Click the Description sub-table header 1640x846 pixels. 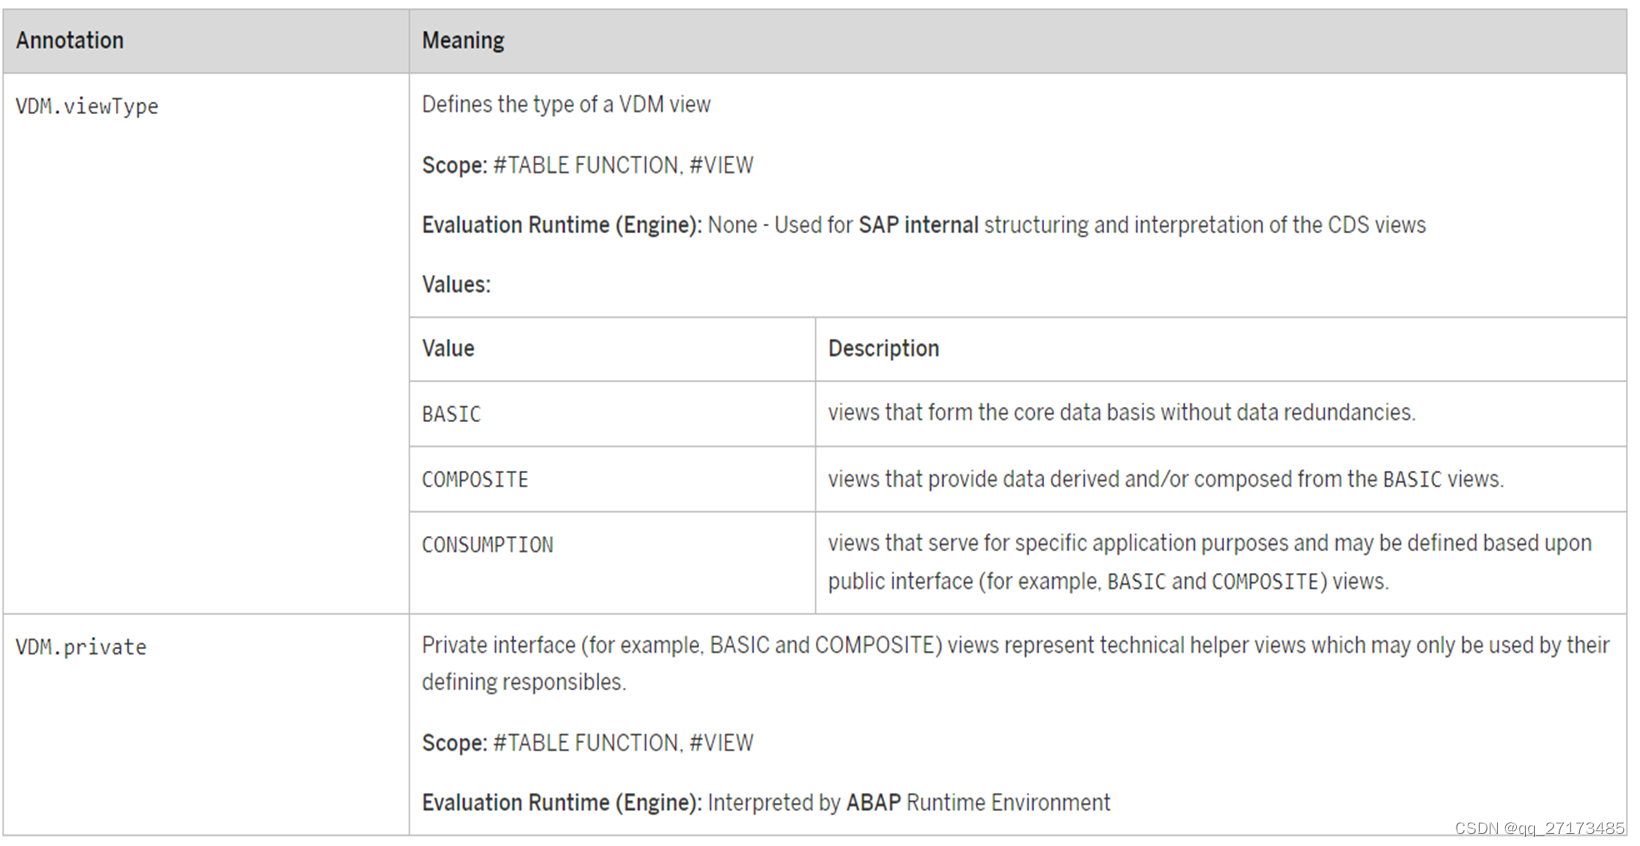[x=883, y=349]
